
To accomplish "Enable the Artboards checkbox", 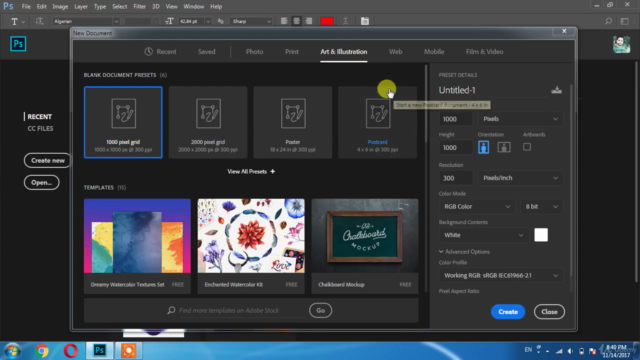I will [x=527, y=147].
